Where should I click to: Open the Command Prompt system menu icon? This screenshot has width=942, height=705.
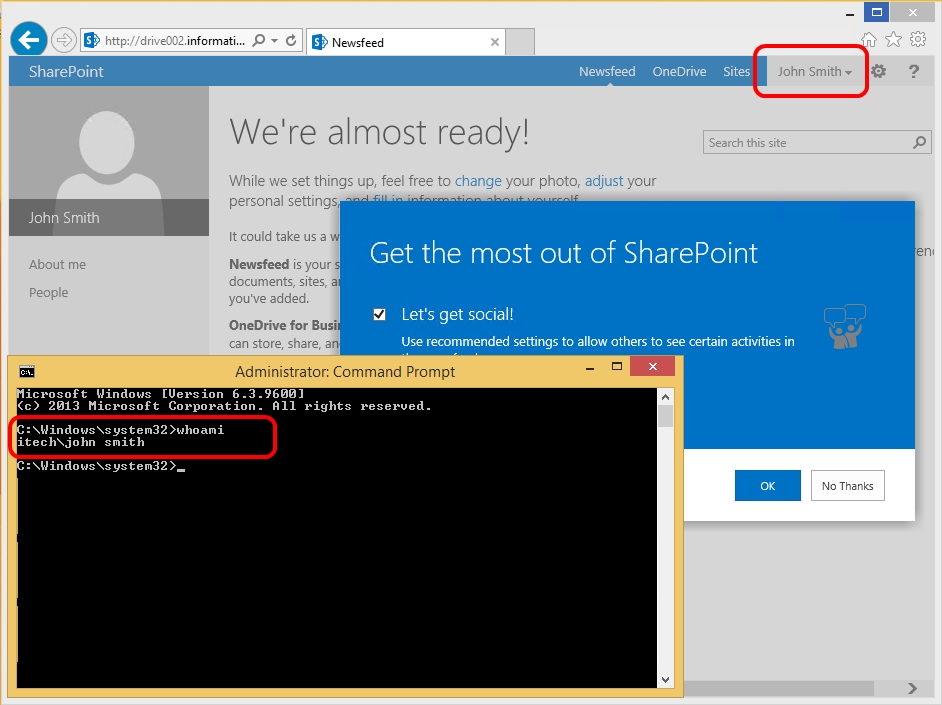[26, 372]
